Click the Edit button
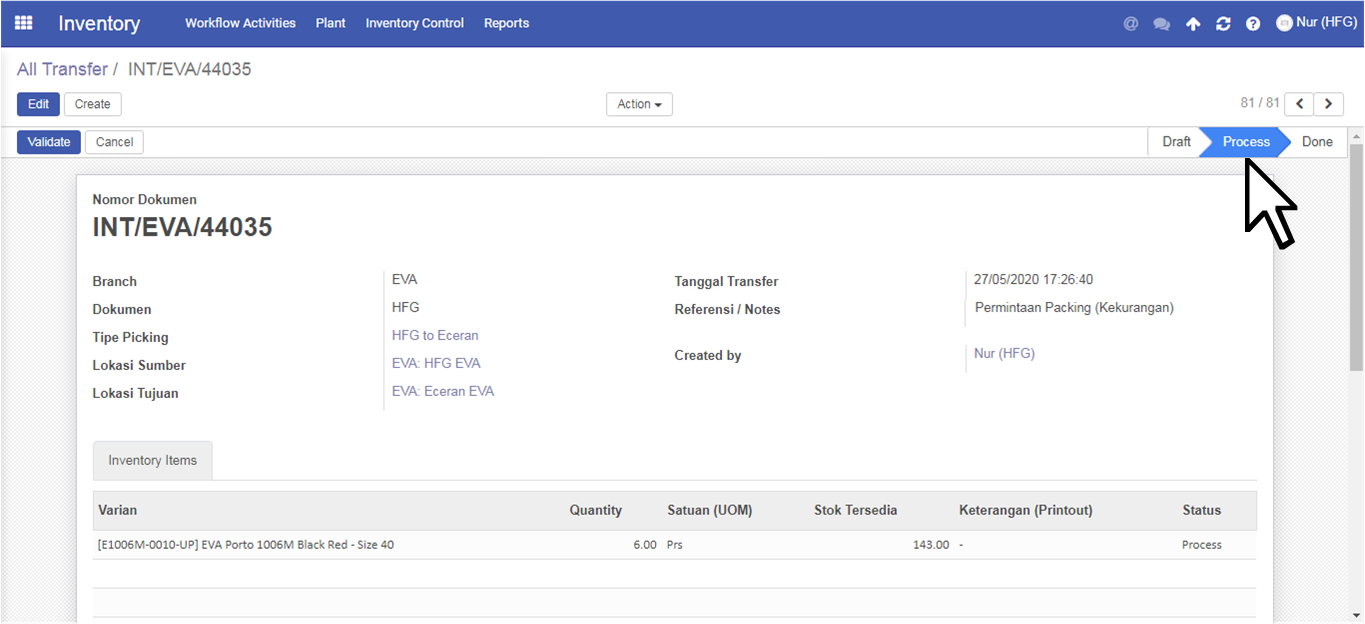 click(x=38, y=104)
